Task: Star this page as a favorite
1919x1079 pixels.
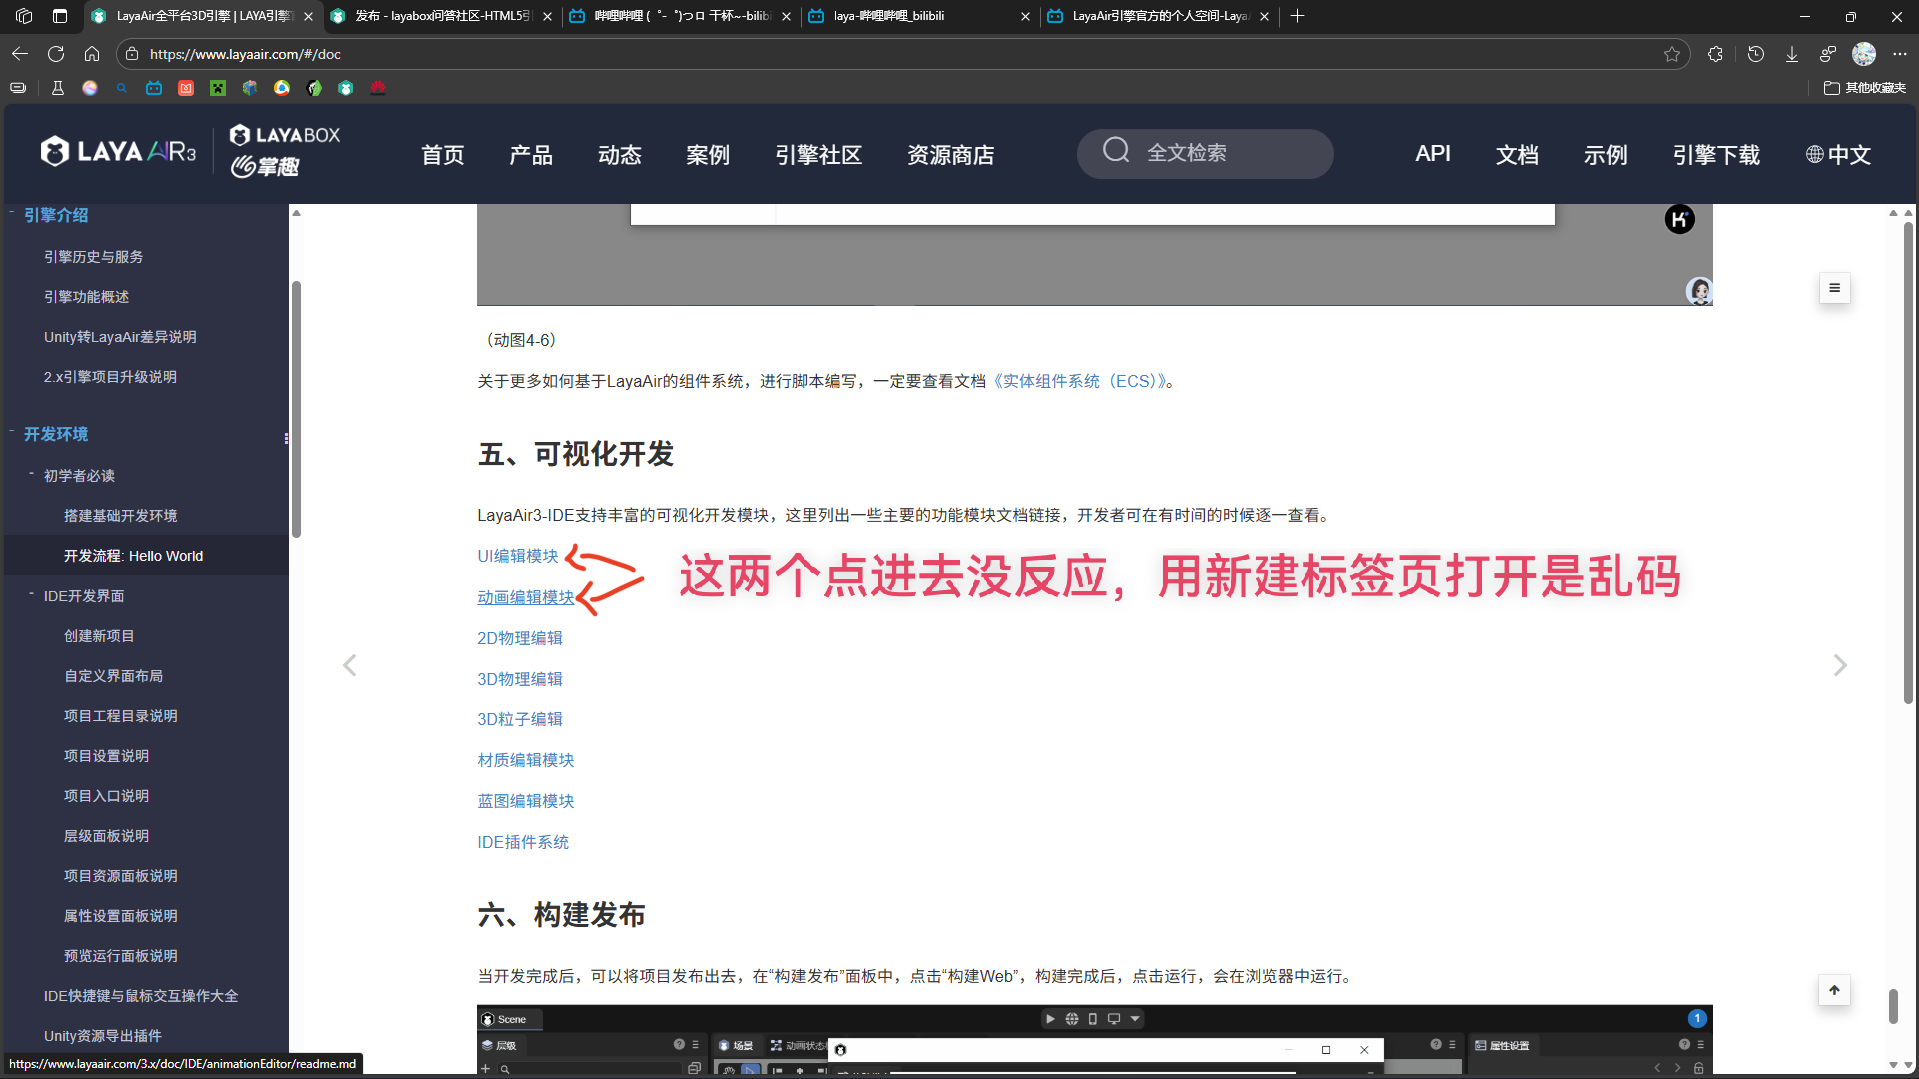Action: click(x=1671, y=54)
